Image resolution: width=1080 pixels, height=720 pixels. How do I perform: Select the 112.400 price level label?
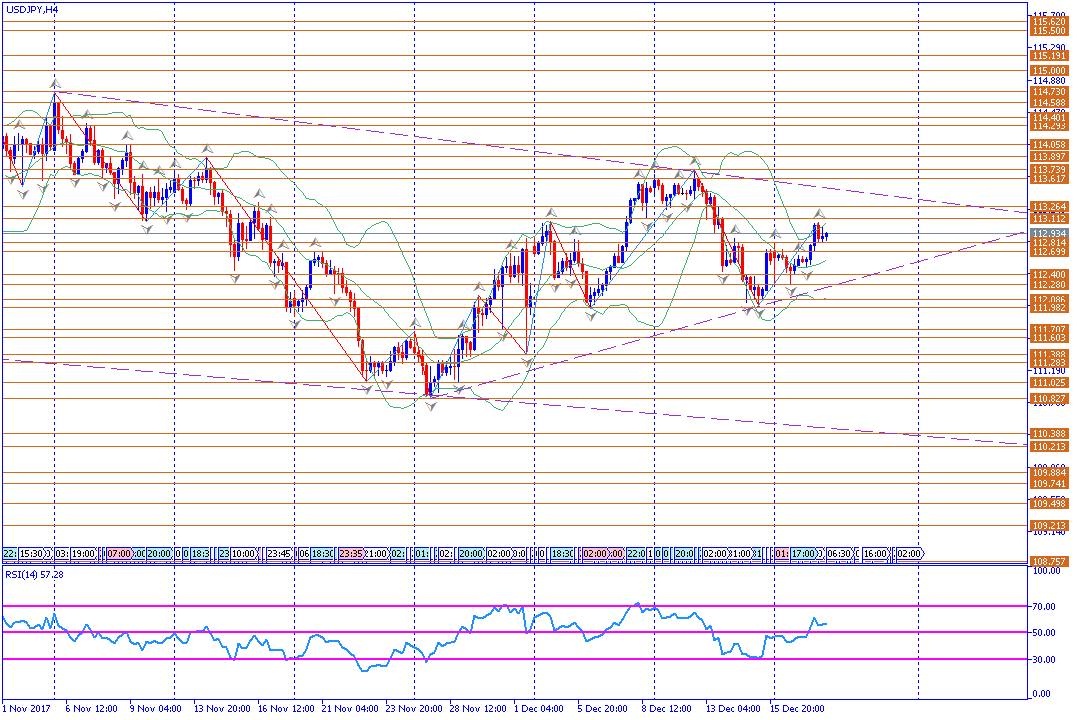1049,275
